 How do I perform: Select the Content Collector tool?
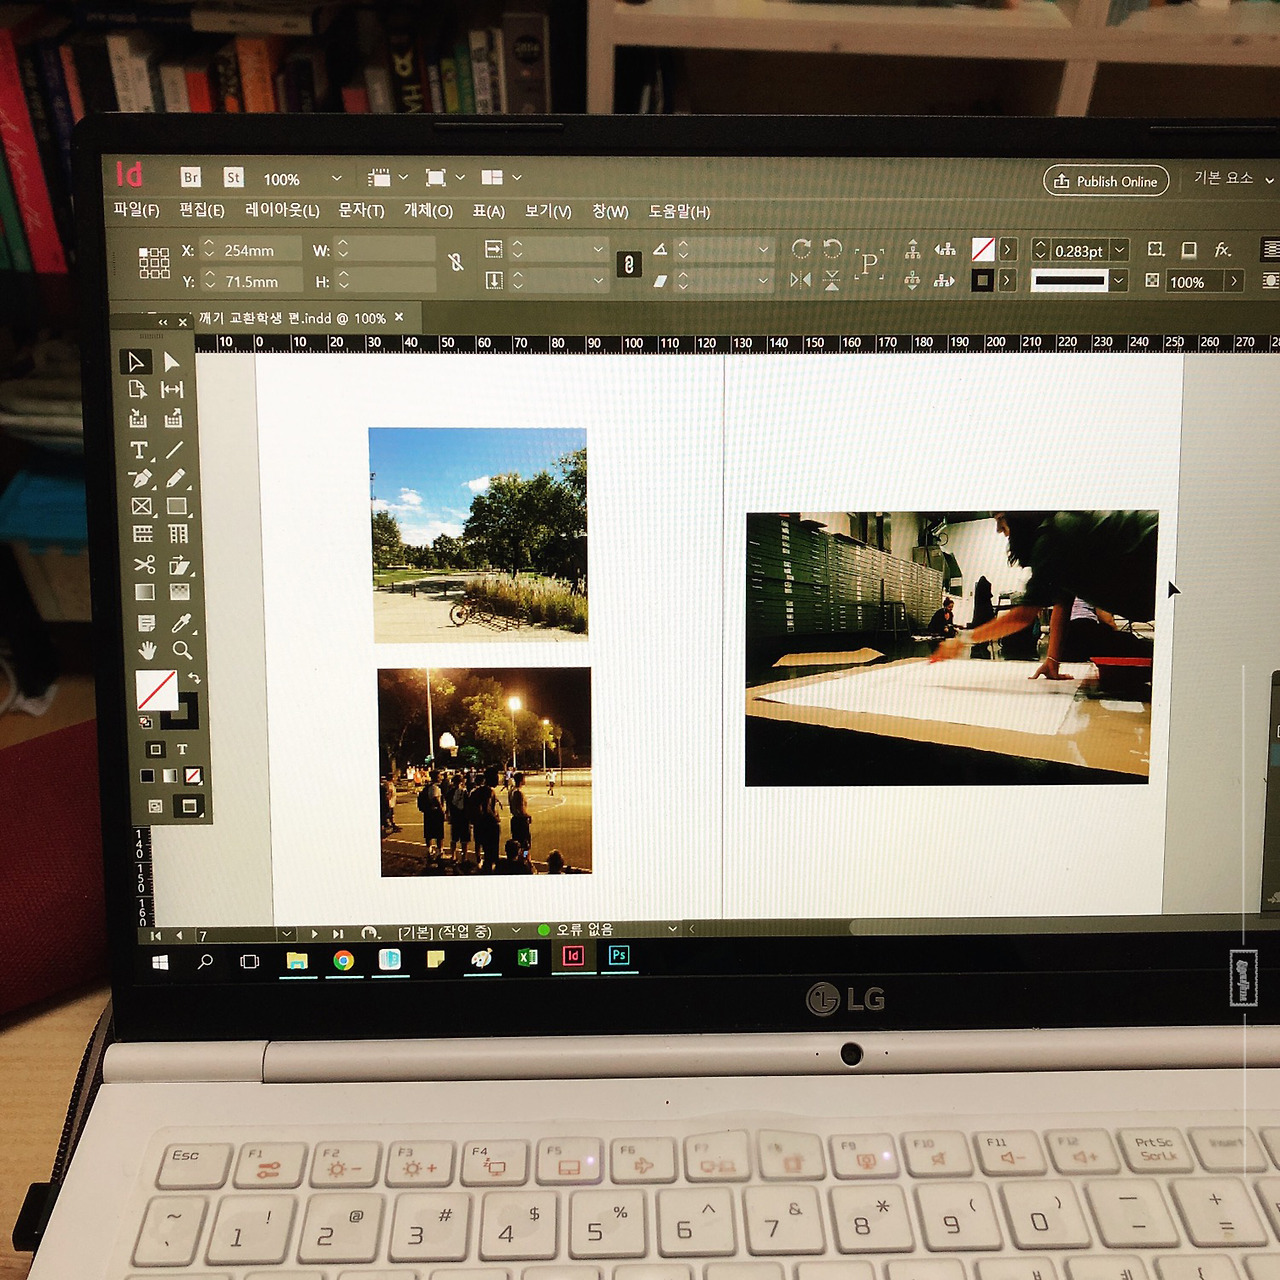138,419
